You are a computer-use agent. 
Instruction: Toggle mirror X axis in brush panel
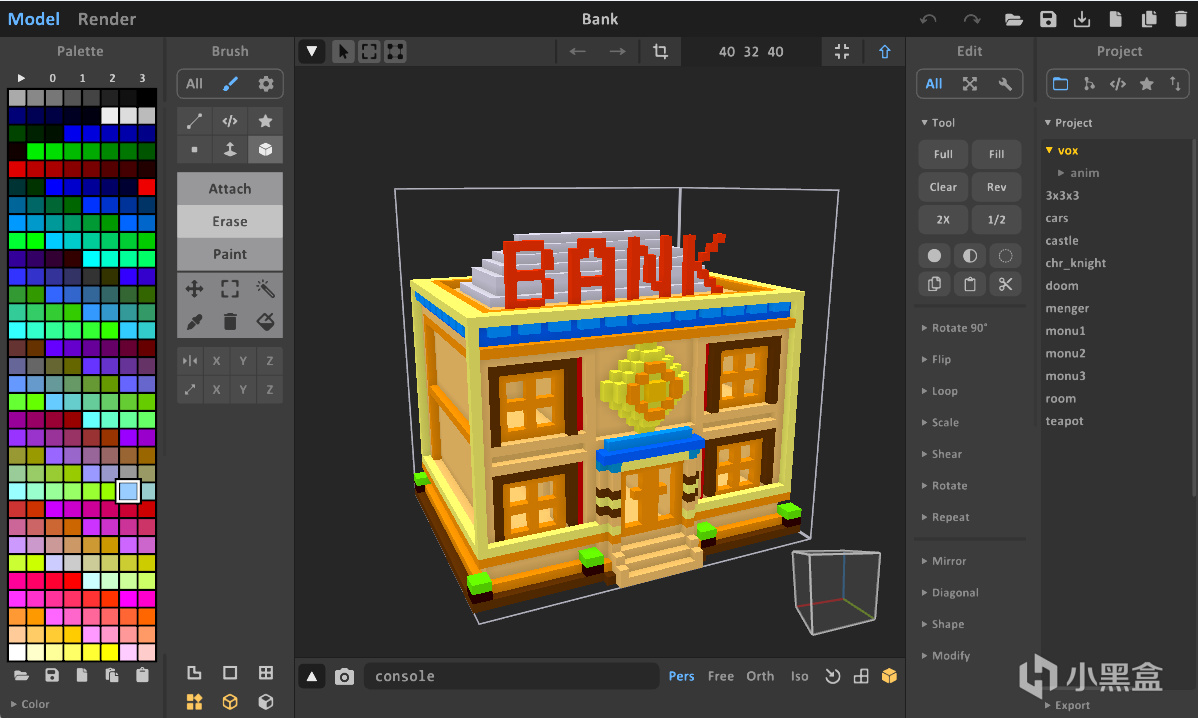[216, 361]
